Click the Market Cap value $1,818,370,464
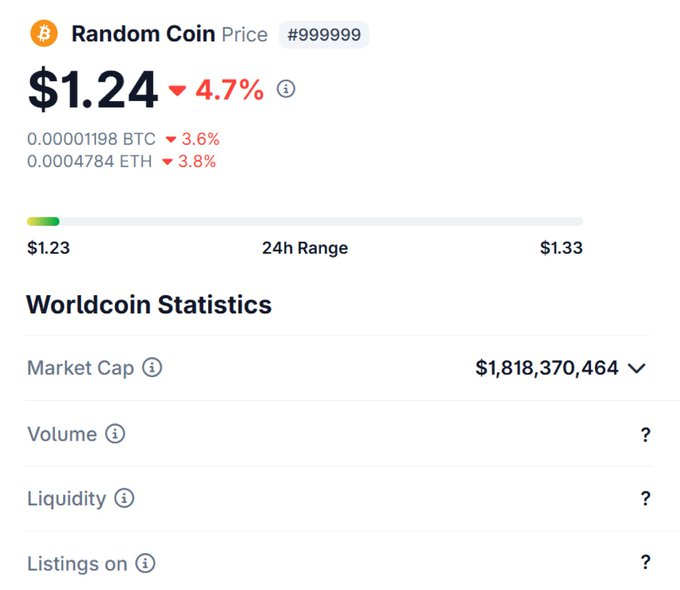Screen dimensions: 680x590 [547, 368]
